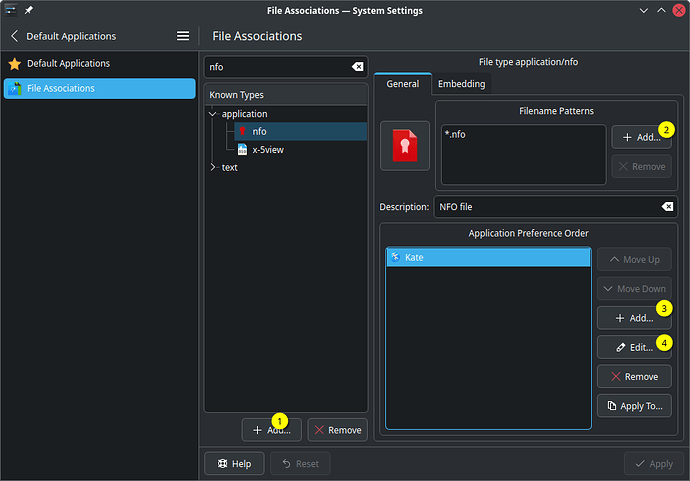Select Kate in the application preference list
Image resolution: width=690 pixels, height=481 pixels.
click(488, 257)
